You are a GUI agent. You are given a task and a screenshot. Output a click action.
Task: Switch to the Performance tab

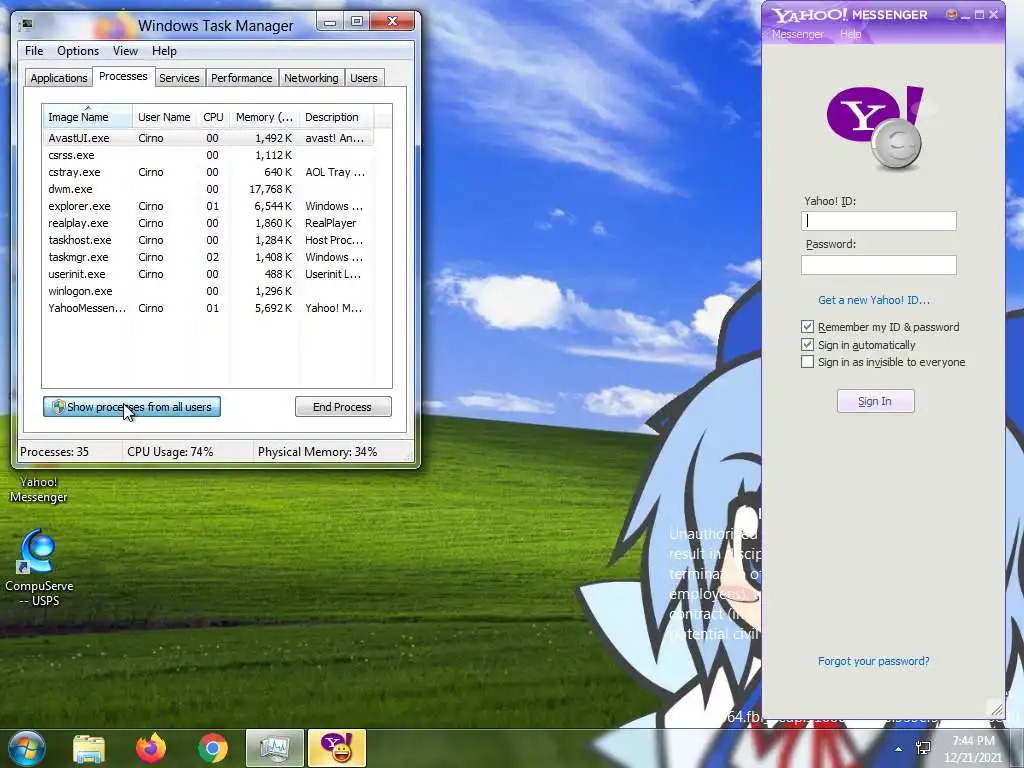pyautogui.click(x=242, y=78)
